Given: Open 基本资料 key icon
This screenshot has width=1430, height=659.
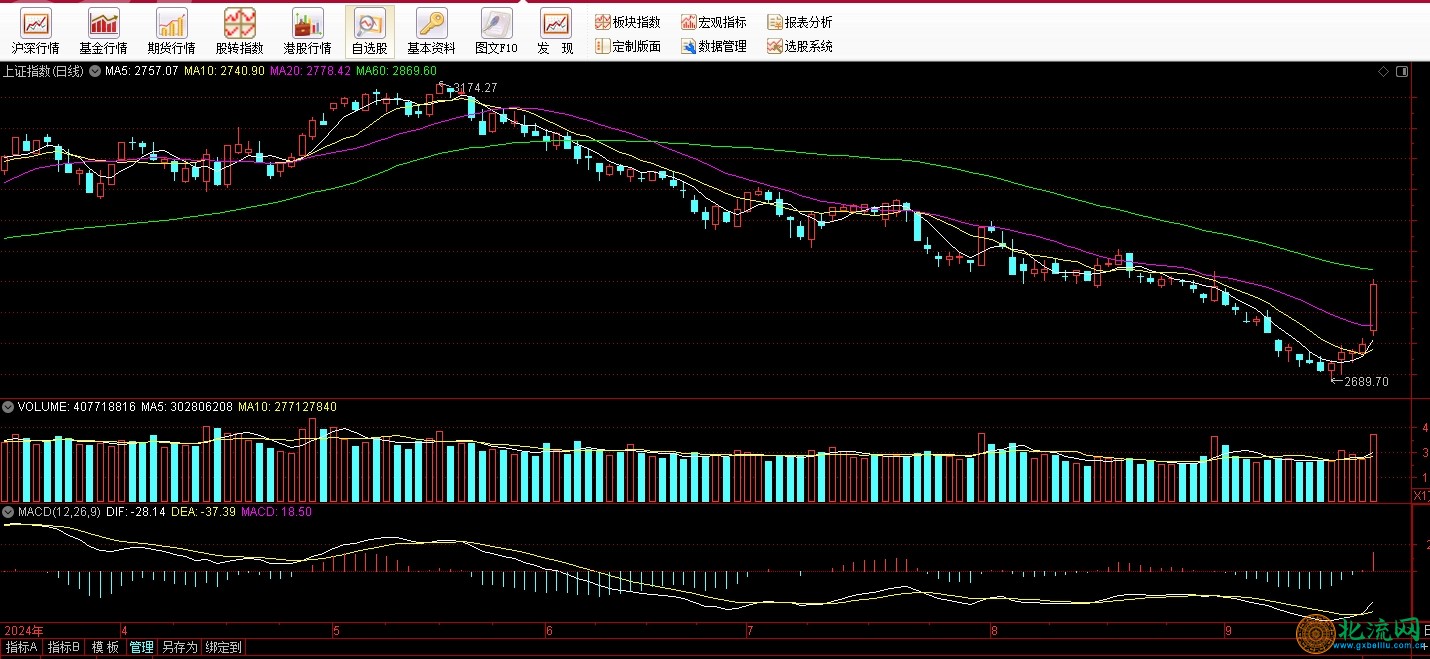Looking at the screenshot, I should pyautogui.click(x=431, y=31).
